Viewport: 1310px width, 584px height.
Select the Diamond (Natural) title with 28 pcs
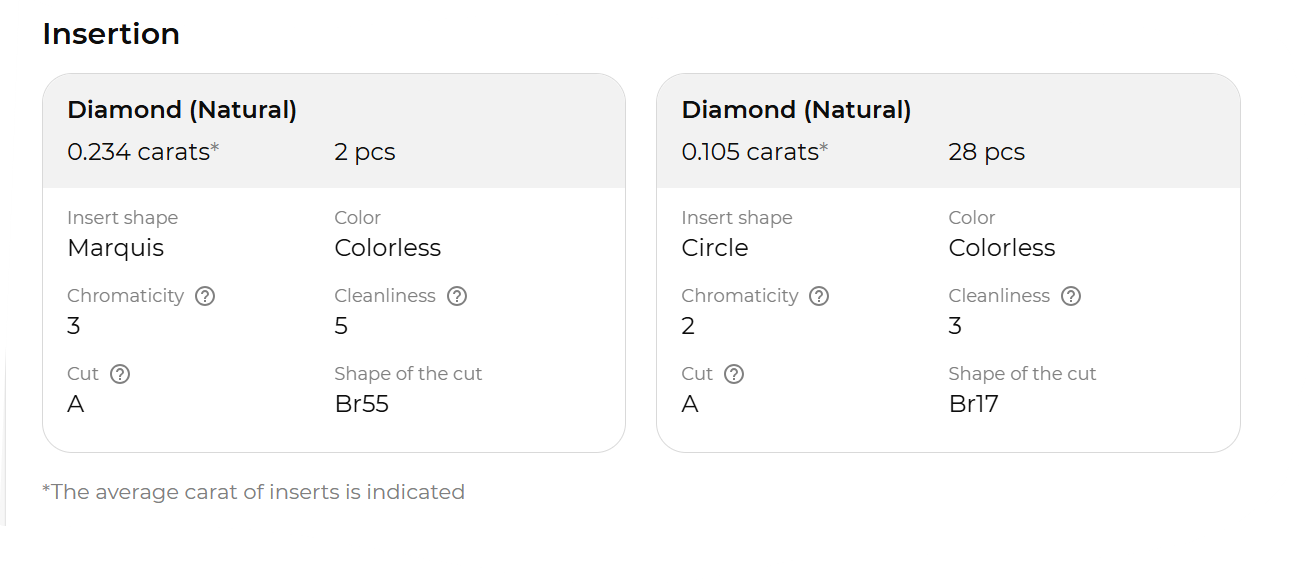tap(796, 110)
